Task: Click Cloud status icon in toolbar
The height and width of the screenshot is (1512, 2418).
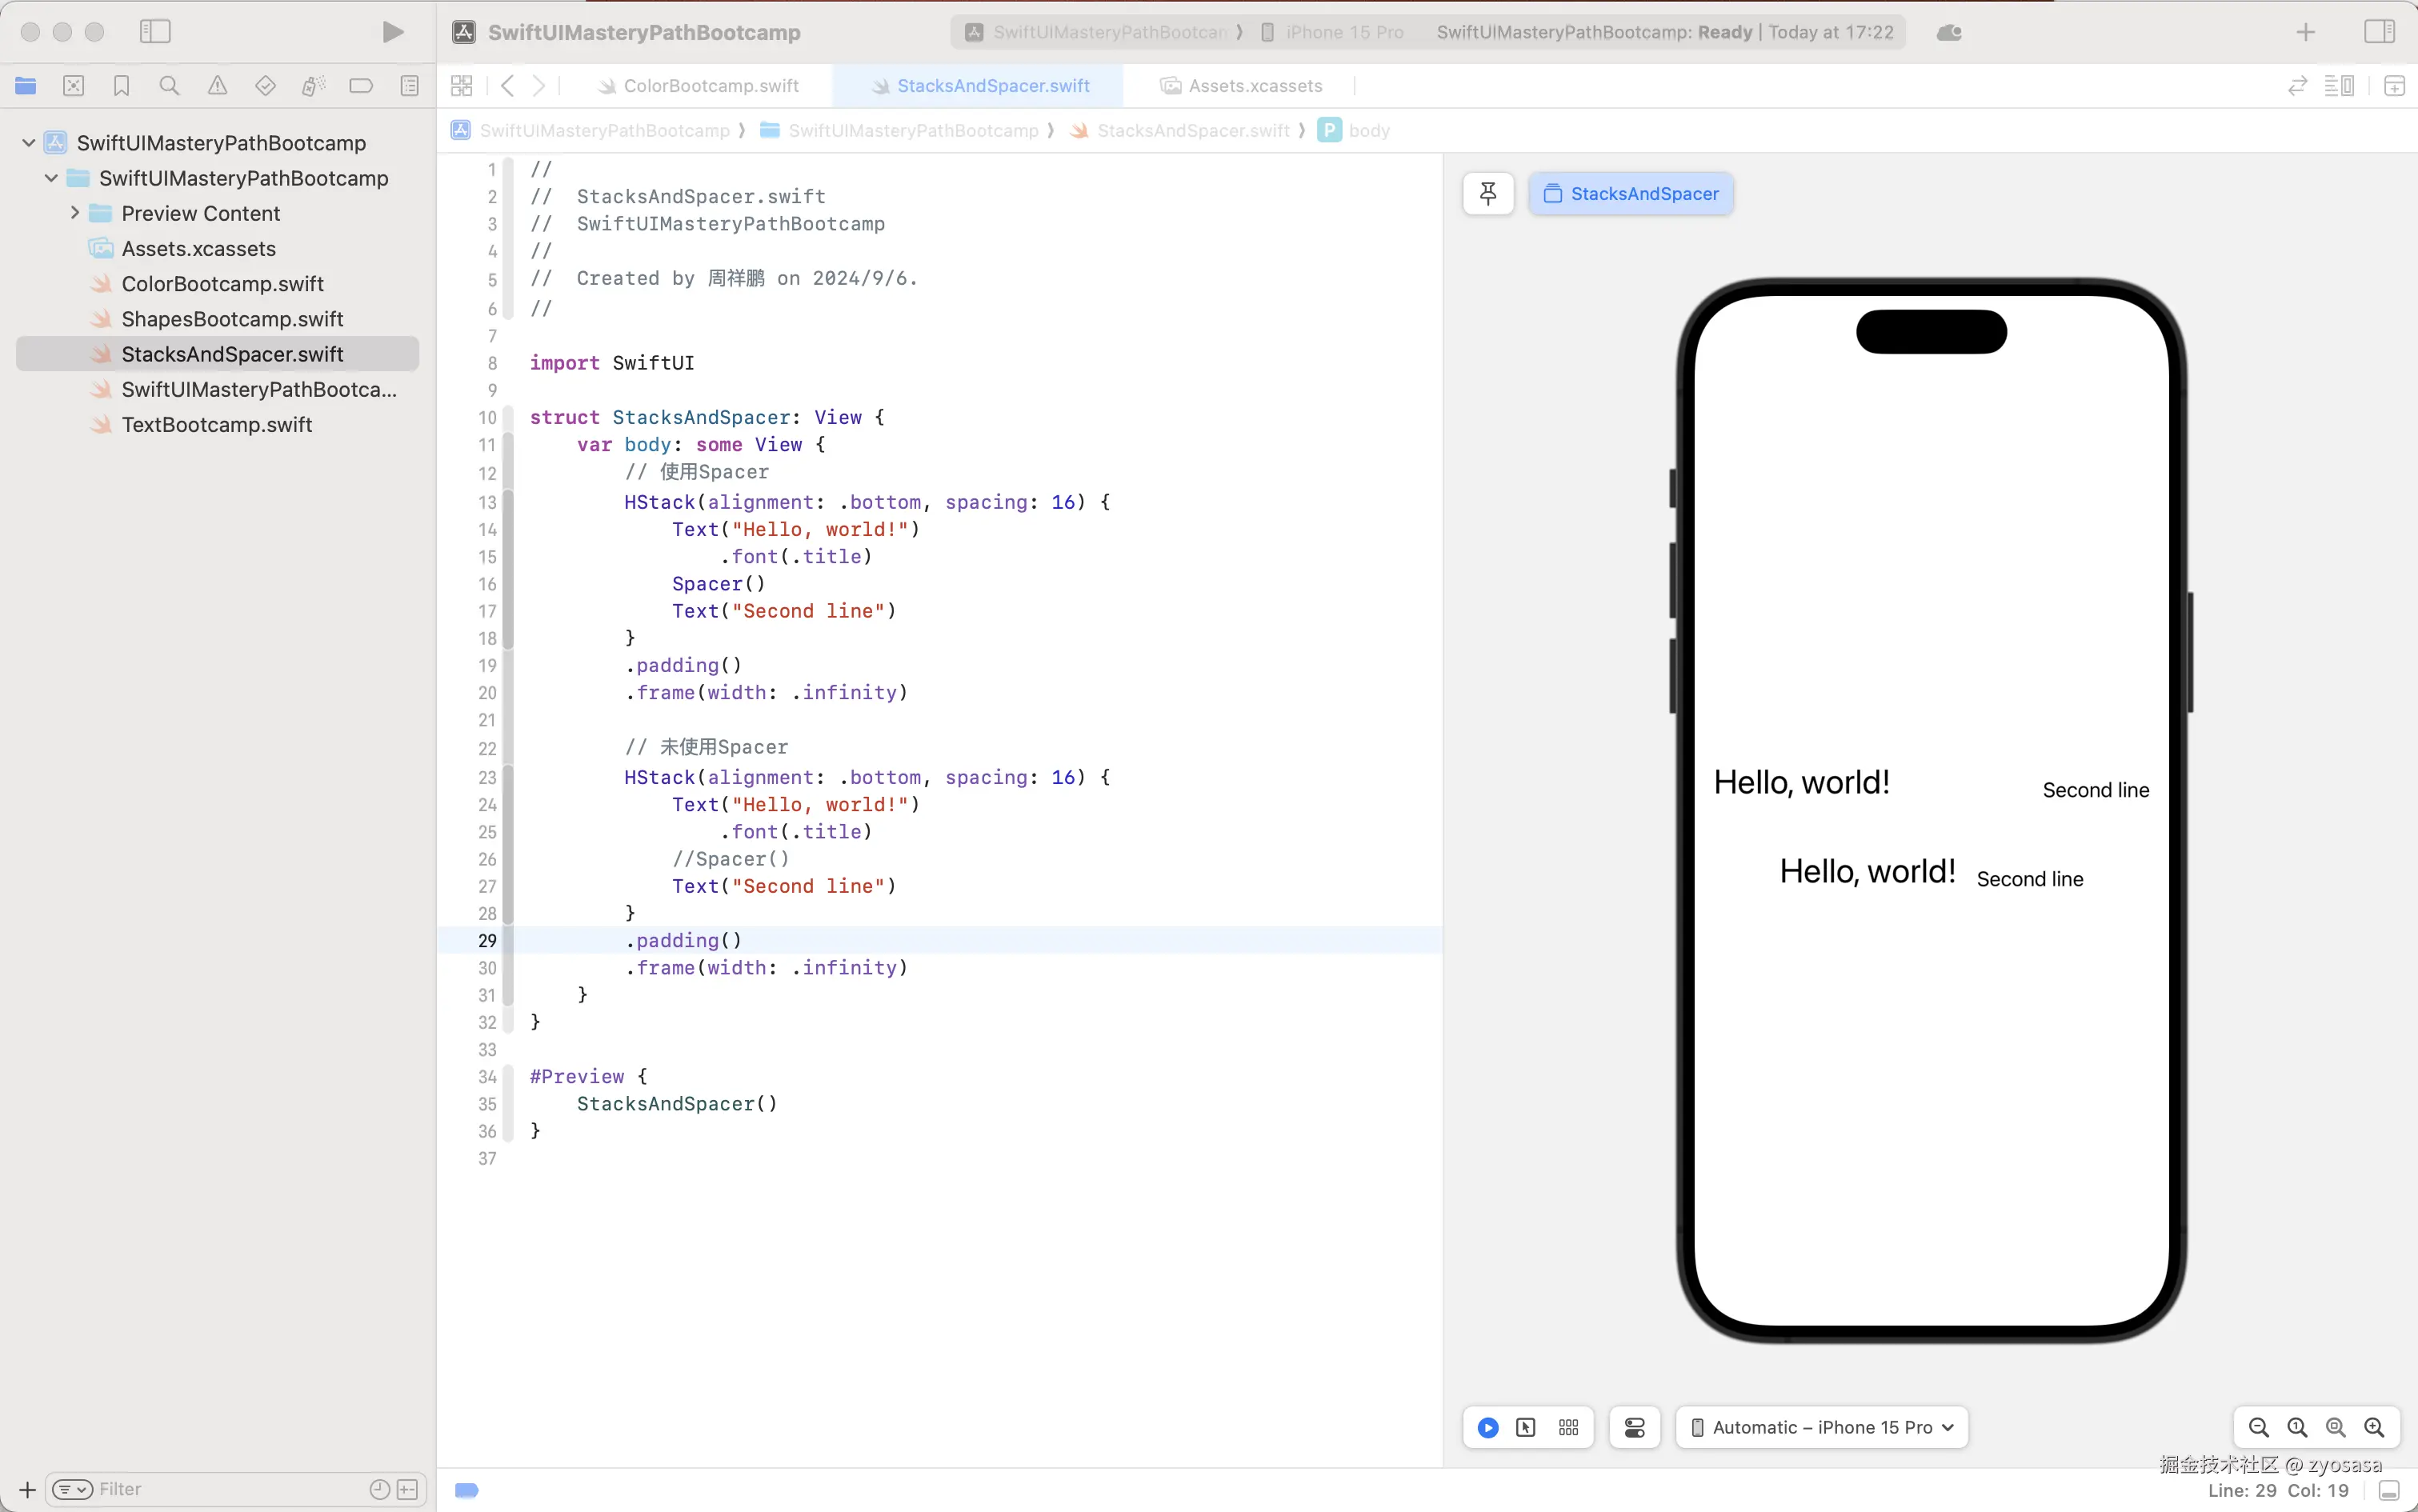Action: tap(1948, 32)
